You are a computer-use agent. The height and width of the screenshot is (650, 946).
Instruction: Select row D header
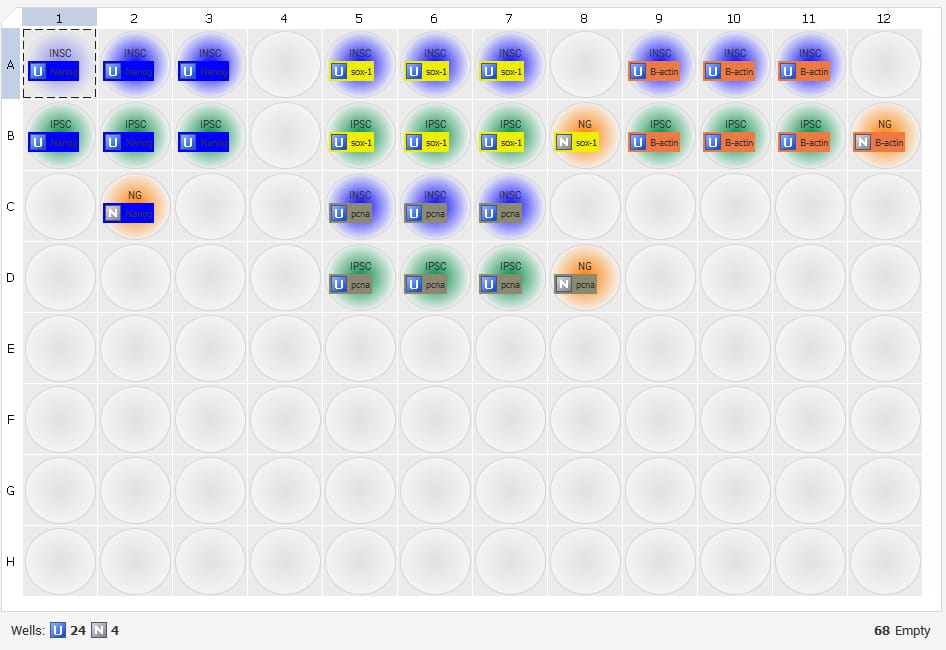point(11,277)
